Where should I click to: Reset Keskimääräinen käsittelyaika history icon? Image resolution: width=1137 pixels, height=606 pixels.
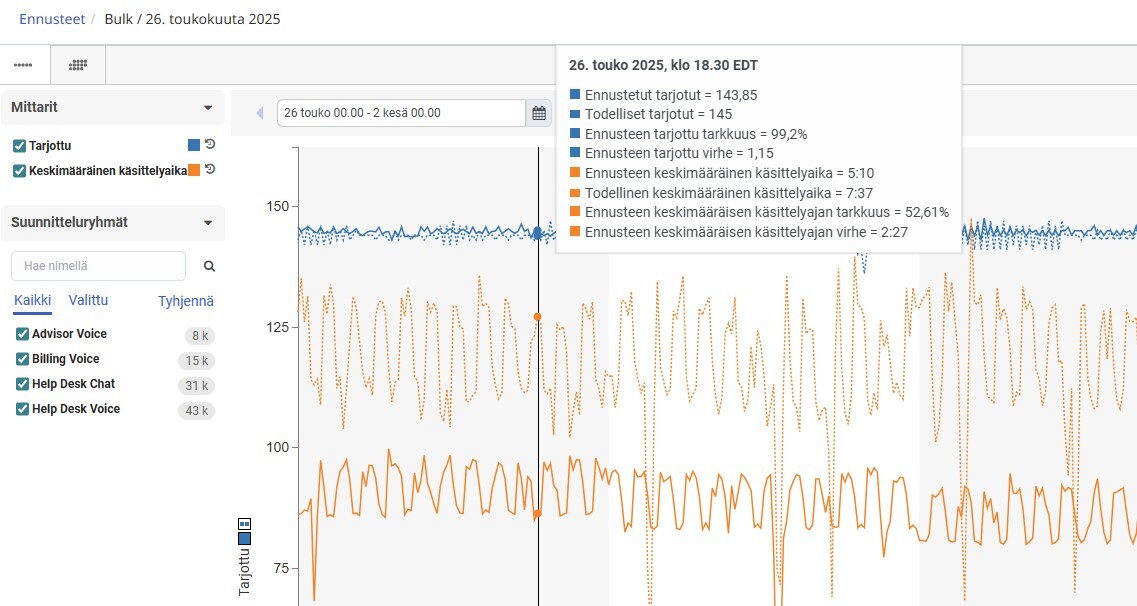[x=210, y=170]
